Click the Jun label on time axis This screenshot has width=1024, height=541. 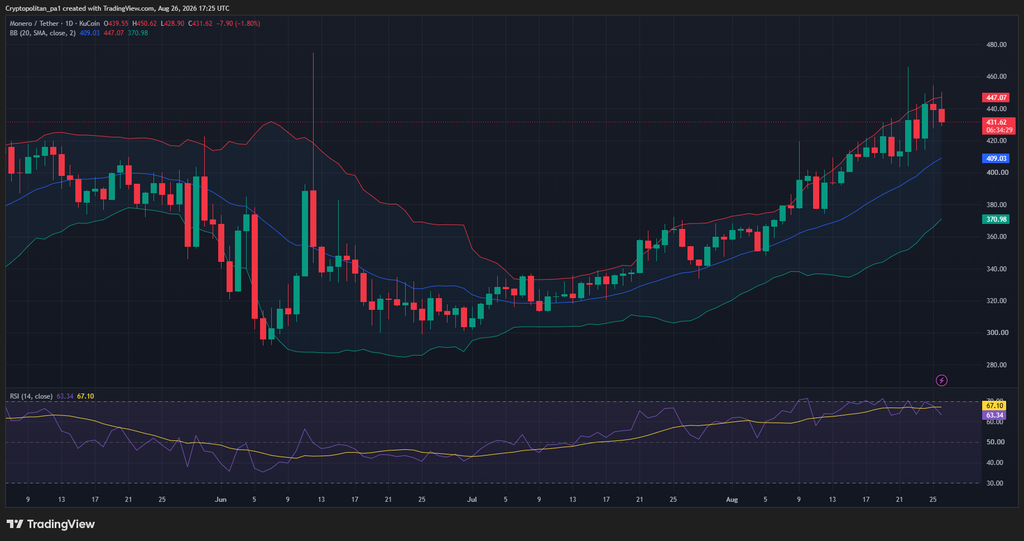pyautogui.click(x=221, y=499)
